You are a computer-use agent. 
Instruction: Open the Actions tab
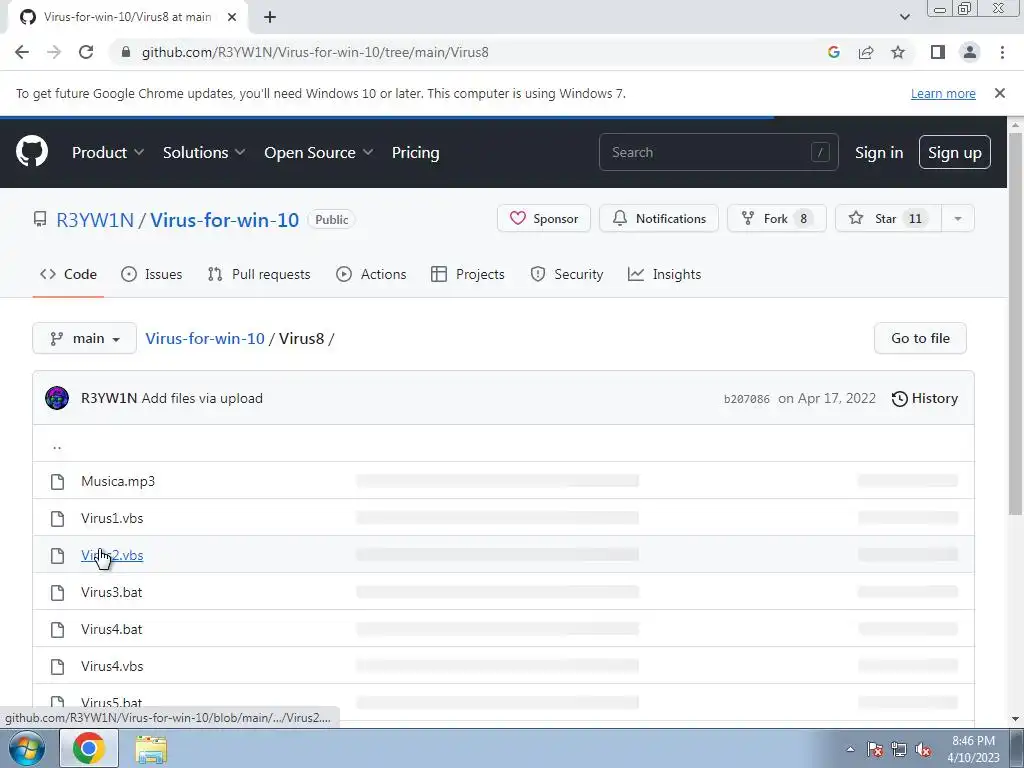[x=371, y=274]
